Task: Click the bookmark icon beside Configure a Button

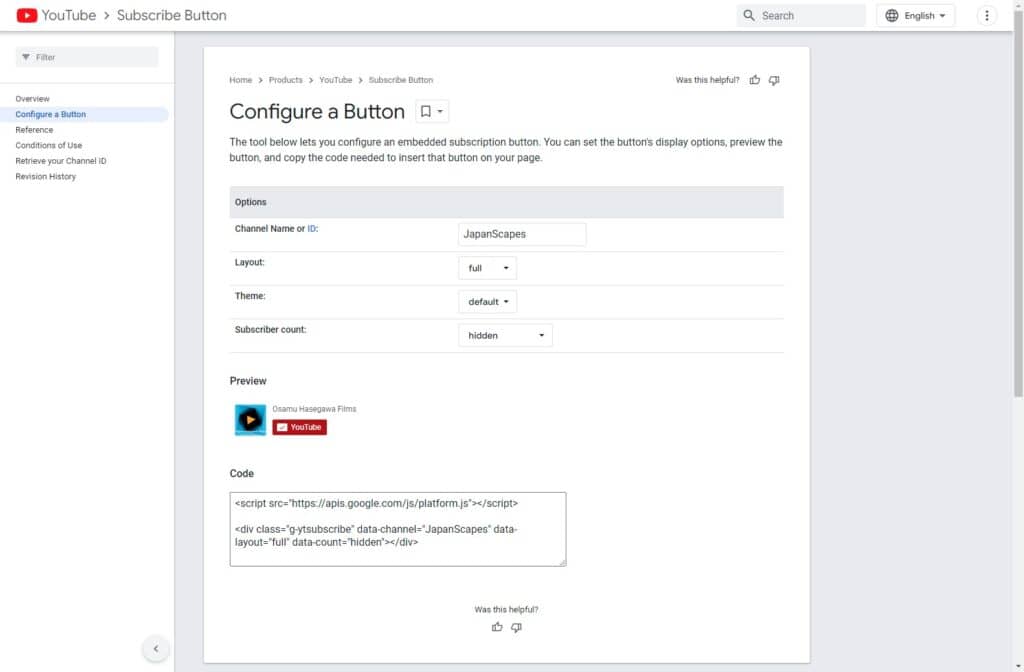Action: [426, 112]
